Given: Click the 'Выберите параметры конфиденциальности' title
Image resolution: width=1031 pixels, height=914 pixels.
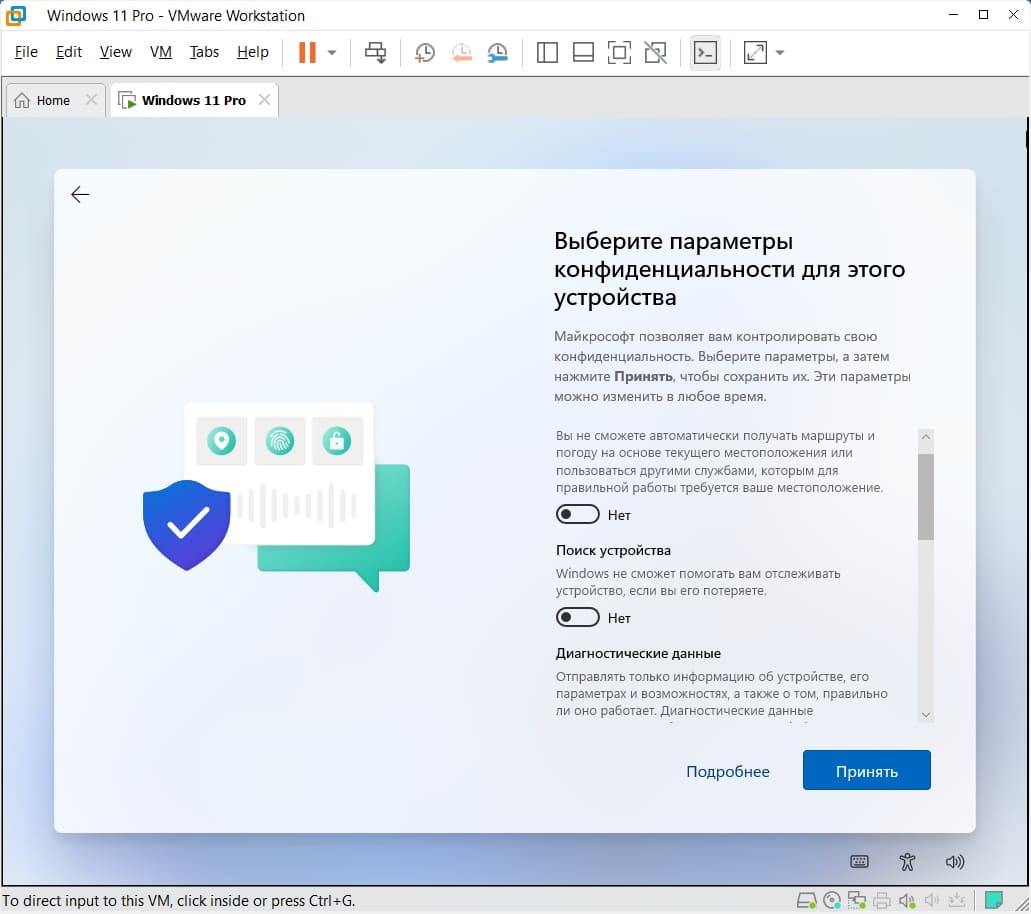Looking at the screenshot, I should (729, 269).
